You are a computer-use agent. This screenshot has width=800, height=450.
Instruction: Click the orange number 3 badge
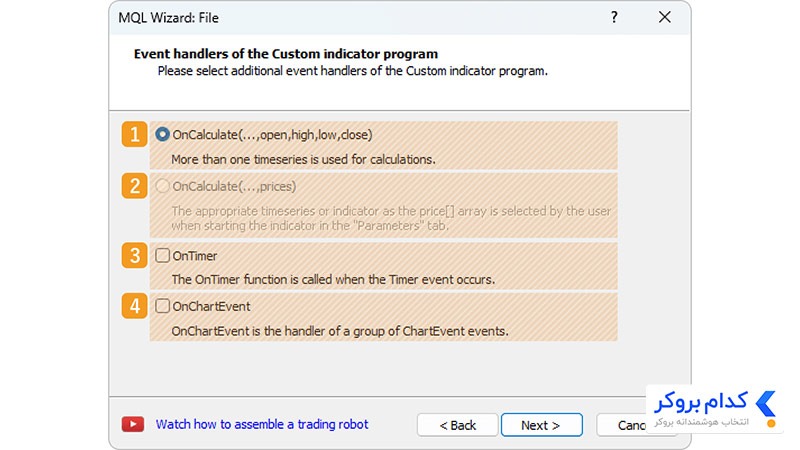(135, 255)
